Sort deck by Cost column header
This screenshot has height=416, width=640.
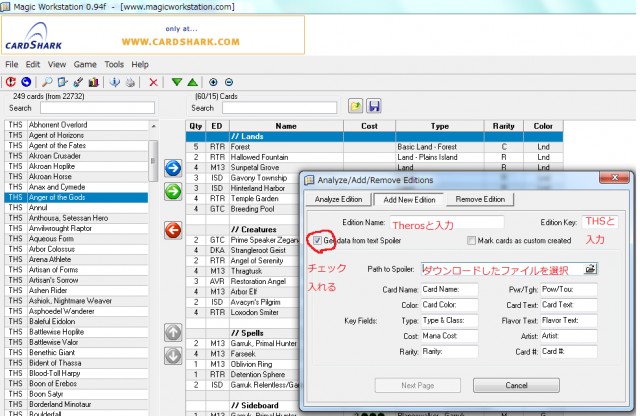click(x=369, y=126)
